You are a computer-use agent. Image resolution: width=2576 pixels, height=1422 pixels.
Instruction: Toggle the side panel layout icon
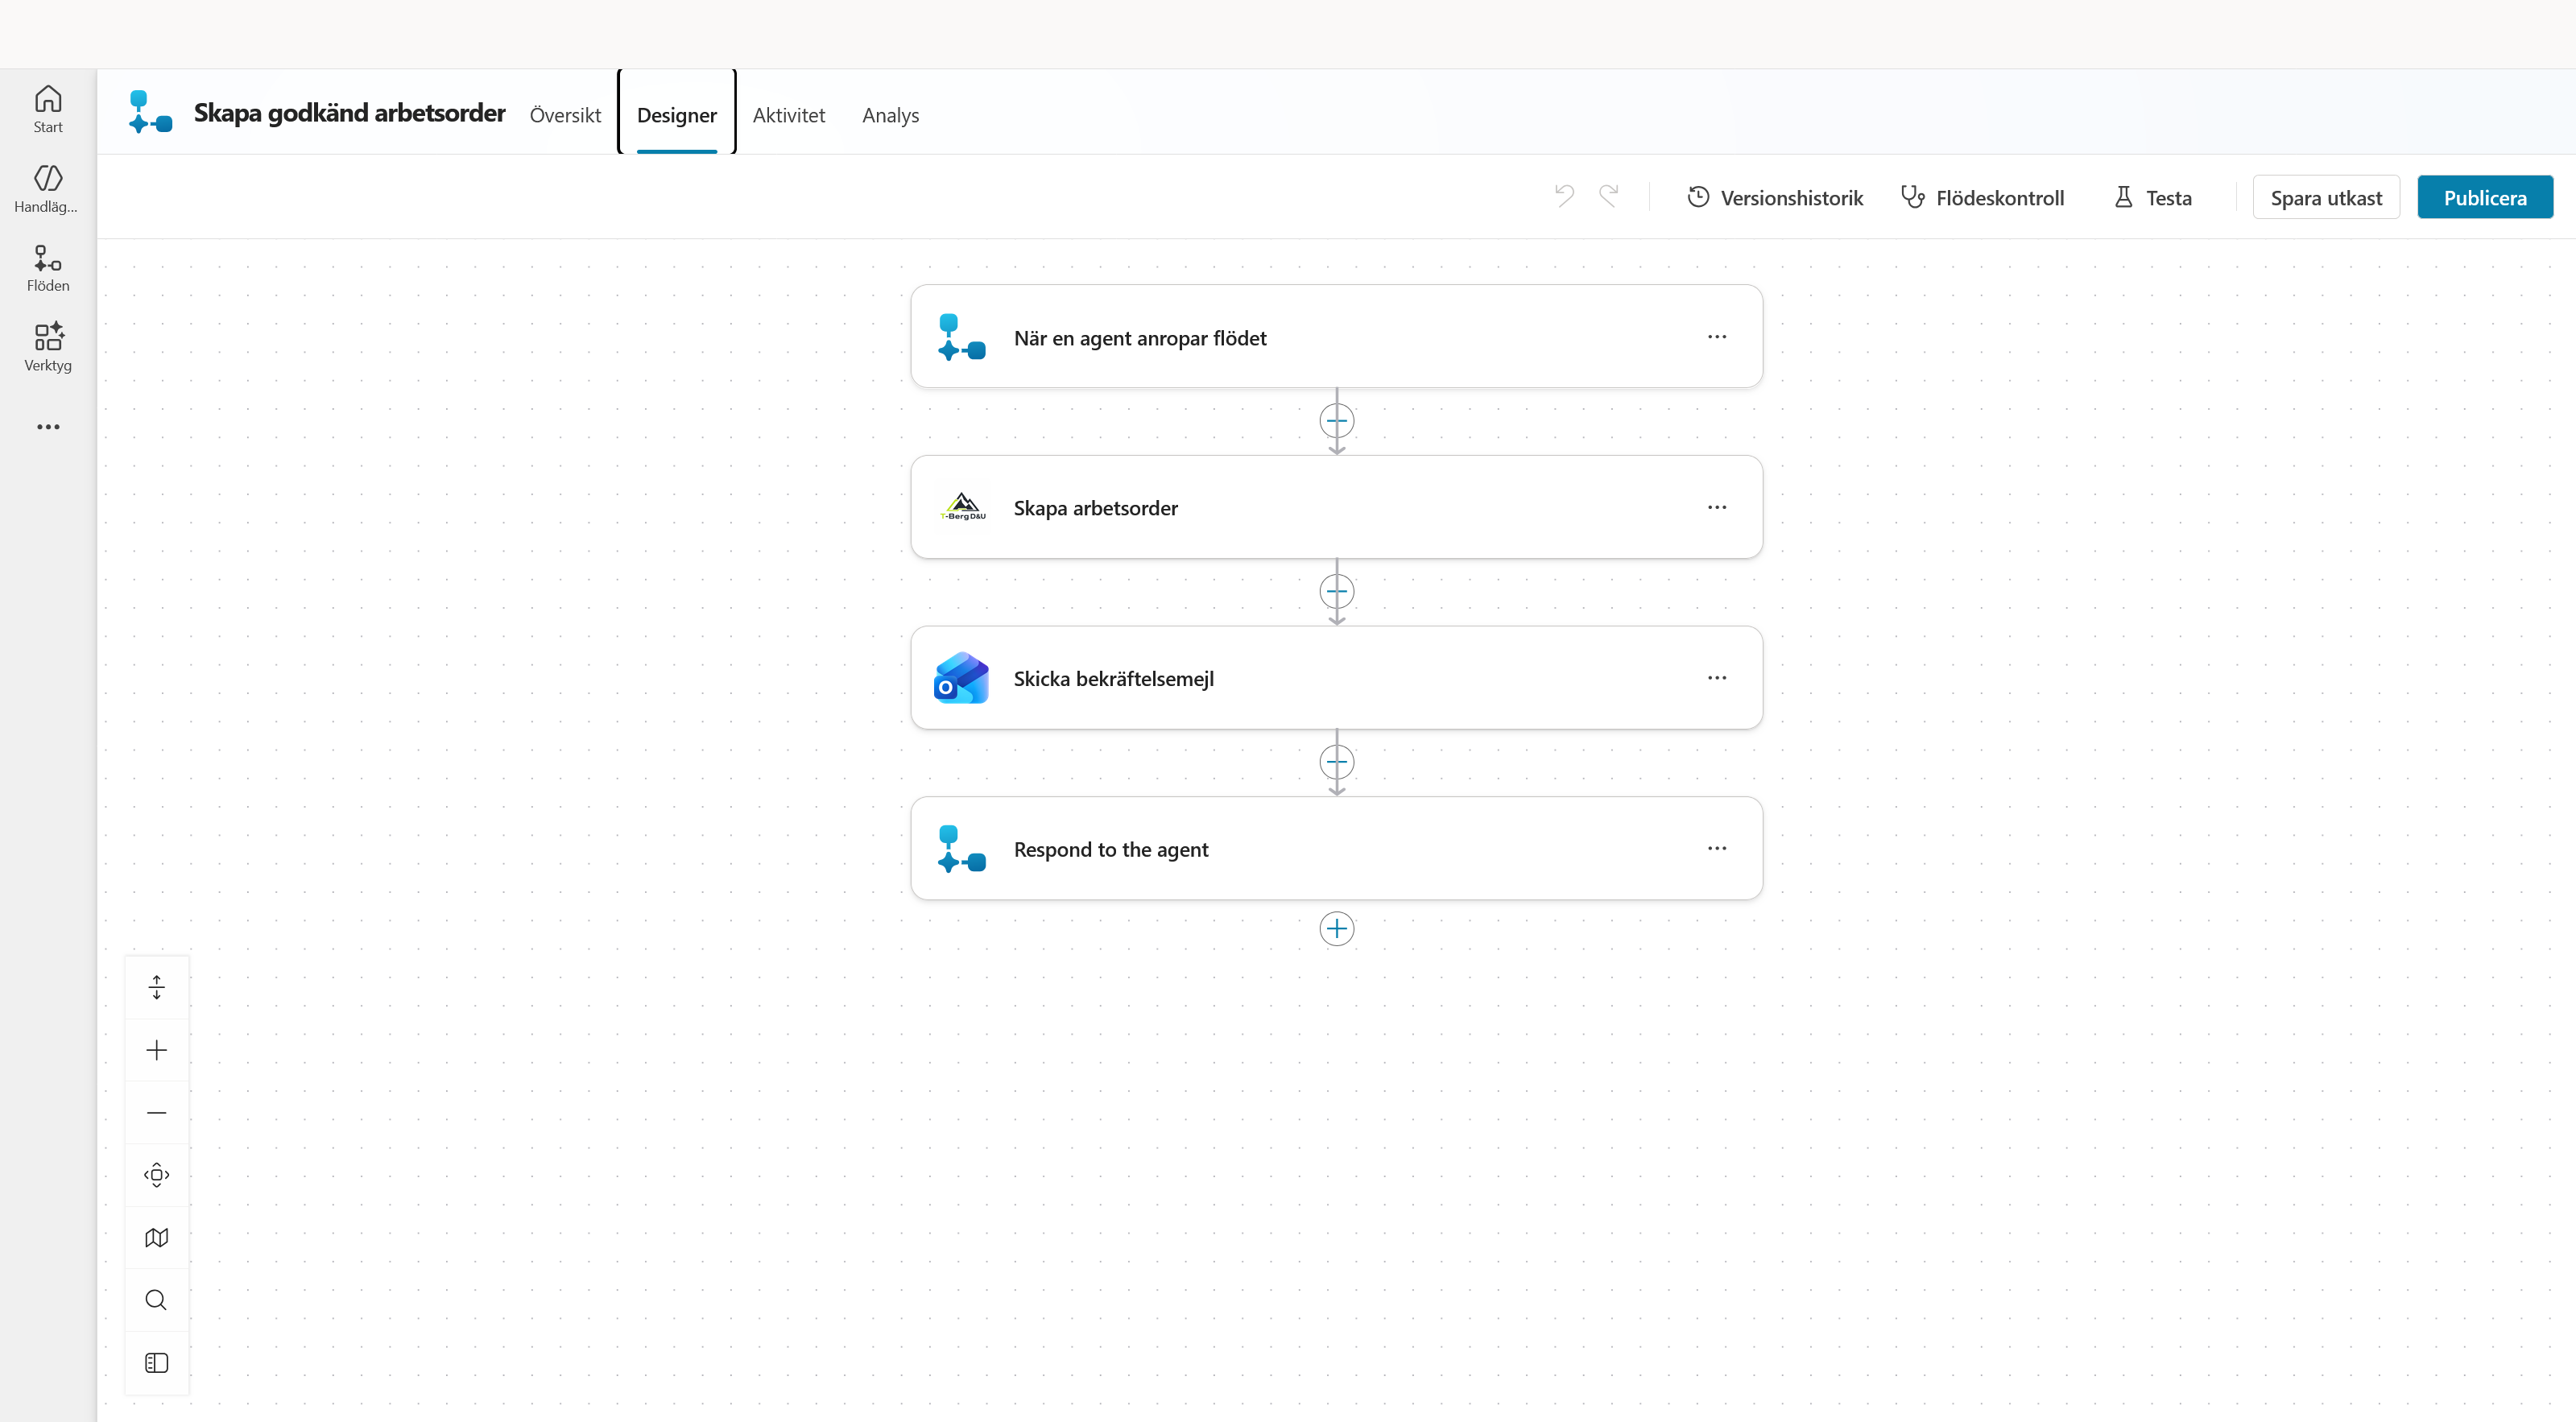click(x=157, y=1363)
